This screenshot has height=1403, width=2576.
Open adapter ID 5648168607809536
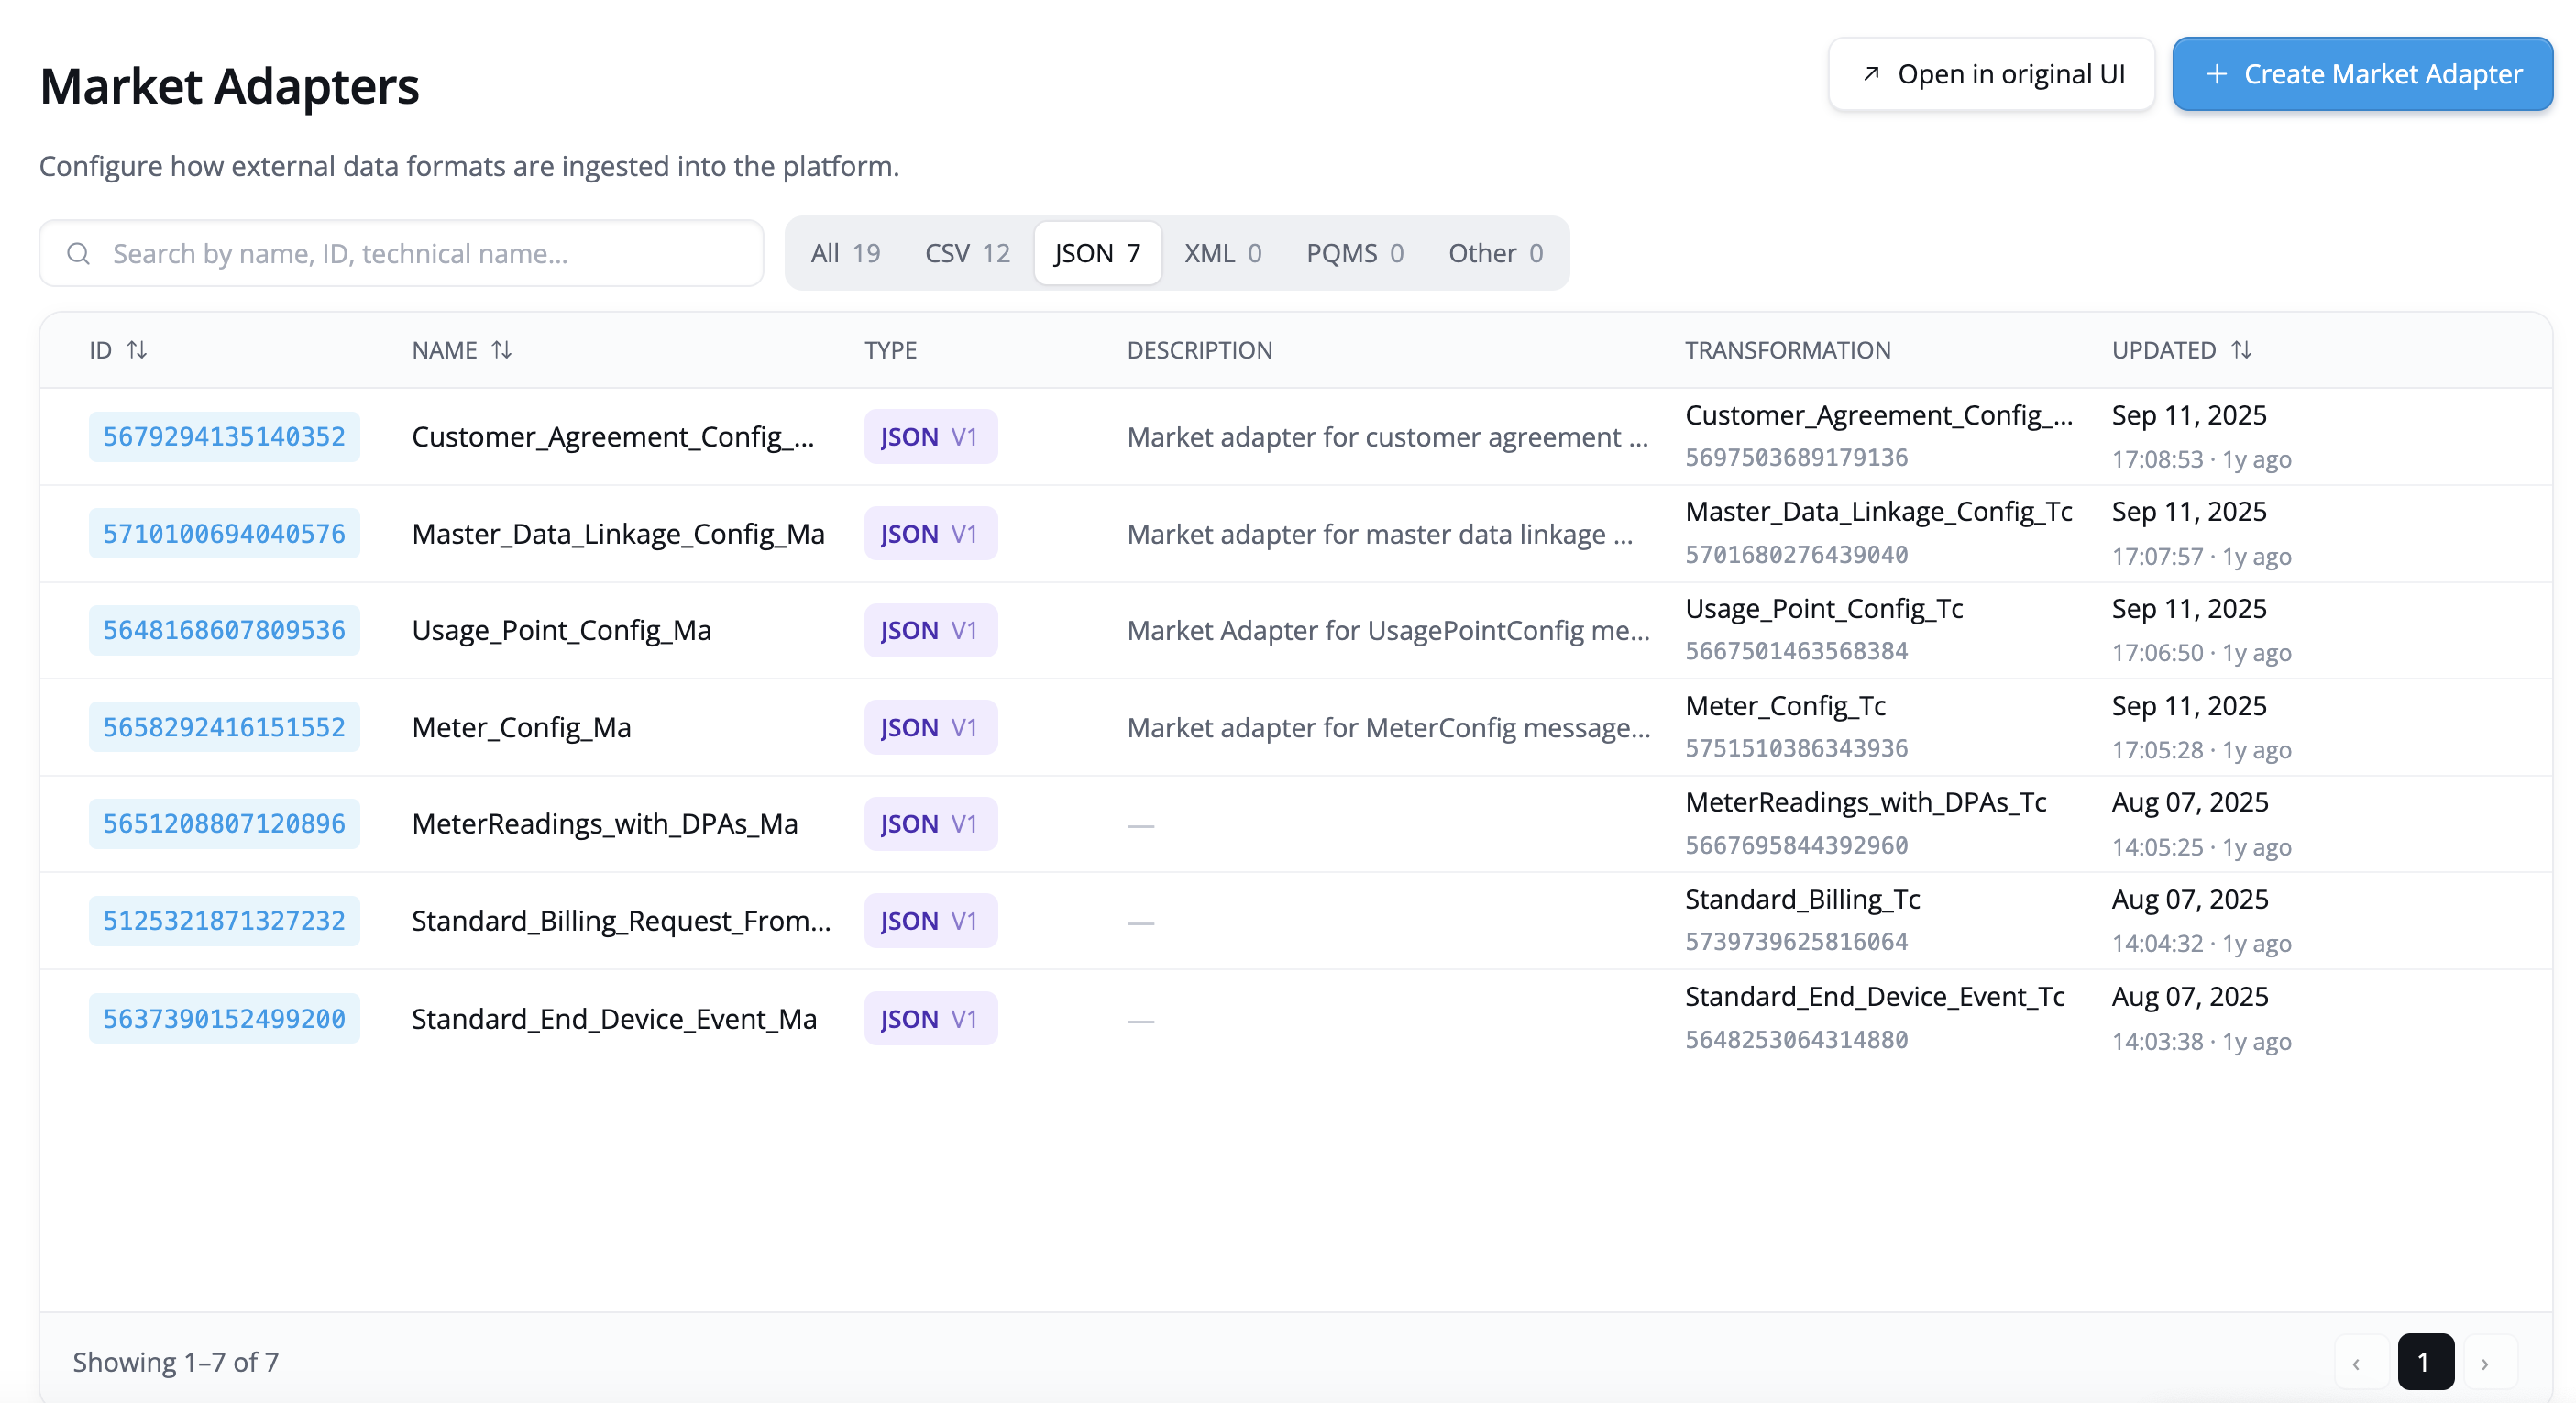click(224, 631)
